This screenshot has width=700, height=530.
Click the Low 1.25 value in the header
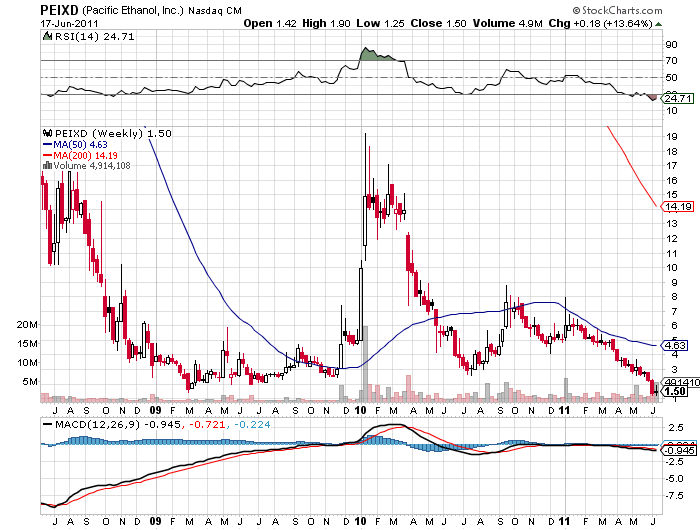pos(380,24)
